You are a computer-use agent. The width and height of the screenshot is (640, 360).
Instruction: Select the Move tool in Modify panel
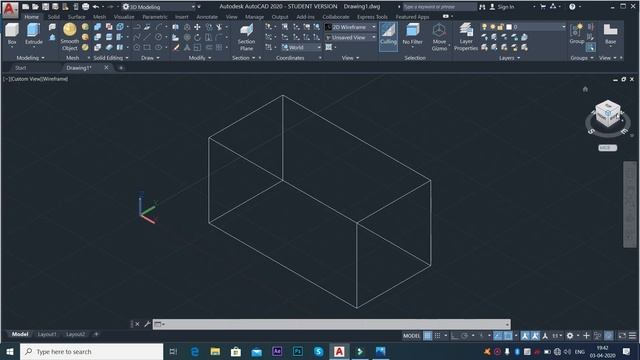pos(197,27)
